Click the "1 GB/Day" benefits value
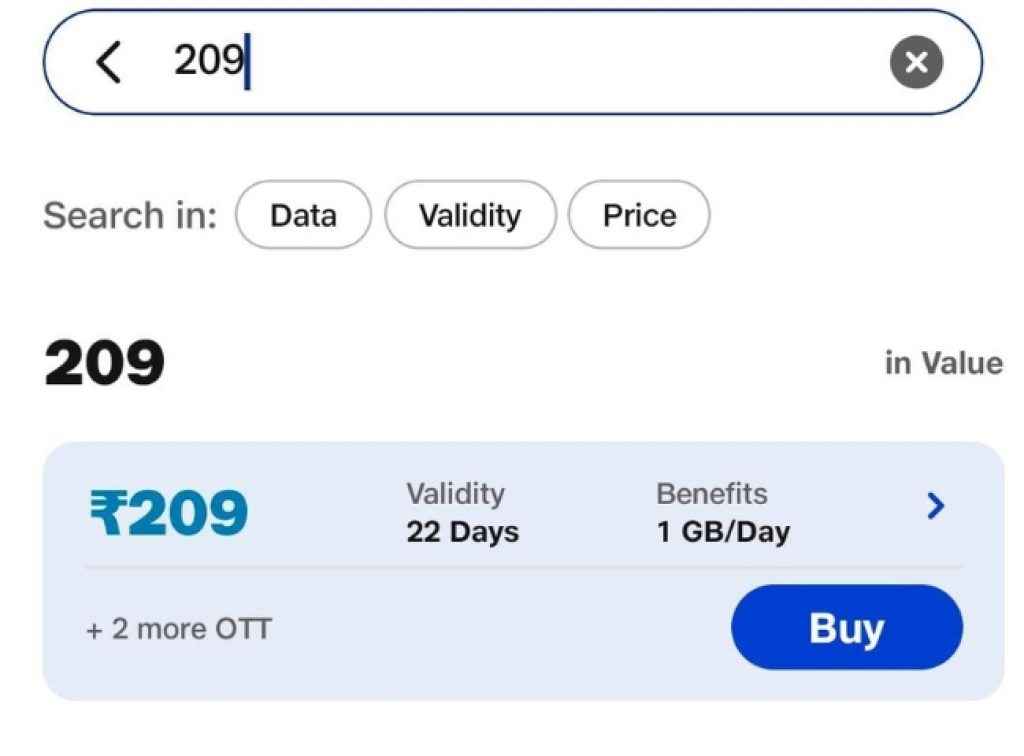The image size is (1024, 756). click(723, 532)
